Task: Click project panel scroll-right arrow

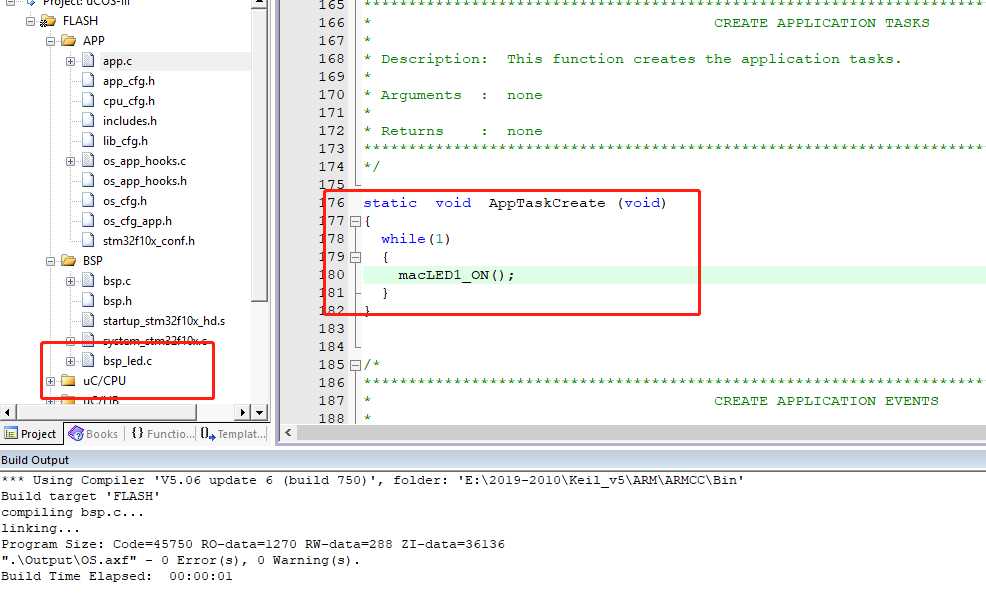Action: coord(243,412)
